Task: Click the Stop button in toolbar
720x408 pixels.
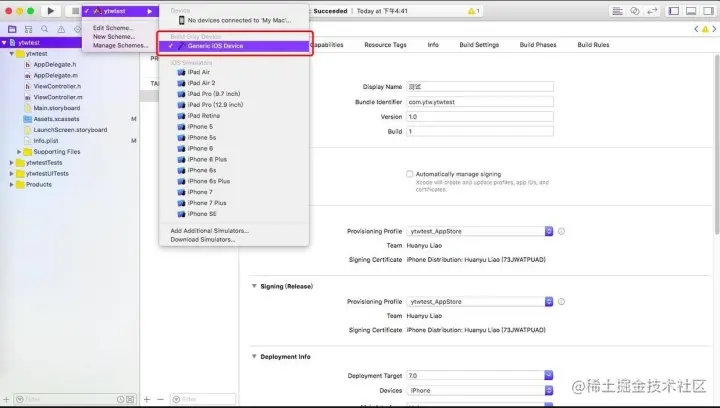Action: click(75, 11)
